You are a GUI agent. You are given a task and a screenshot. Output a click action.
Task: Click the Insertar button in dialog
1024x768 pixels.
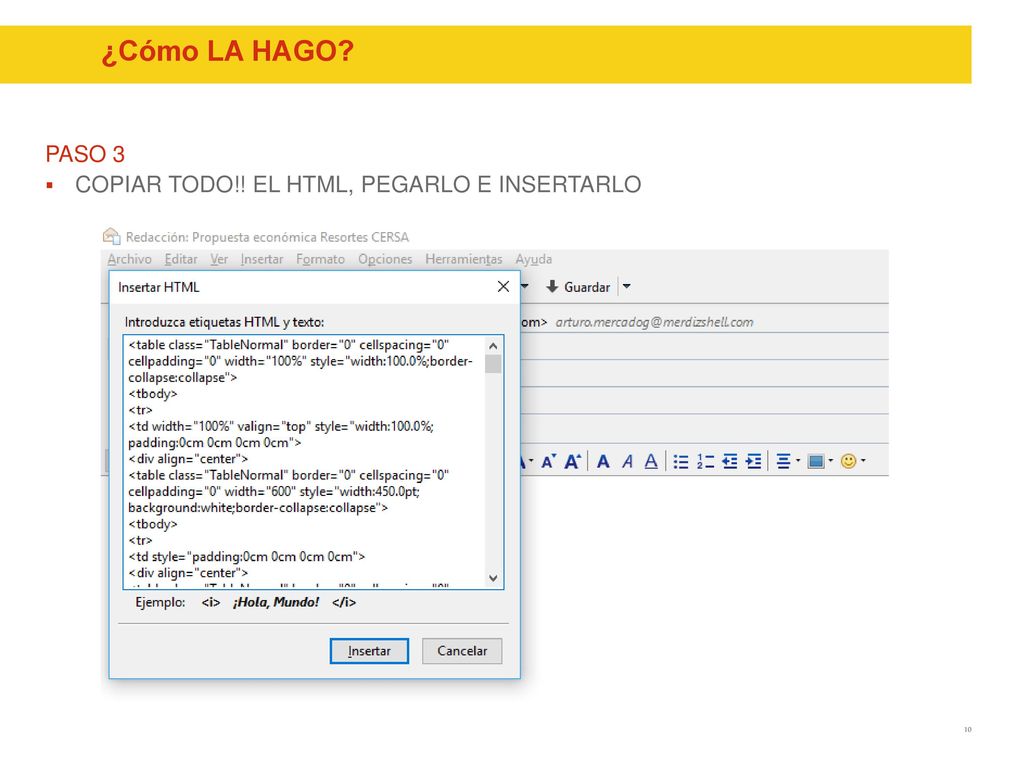(x=369, y=651)
